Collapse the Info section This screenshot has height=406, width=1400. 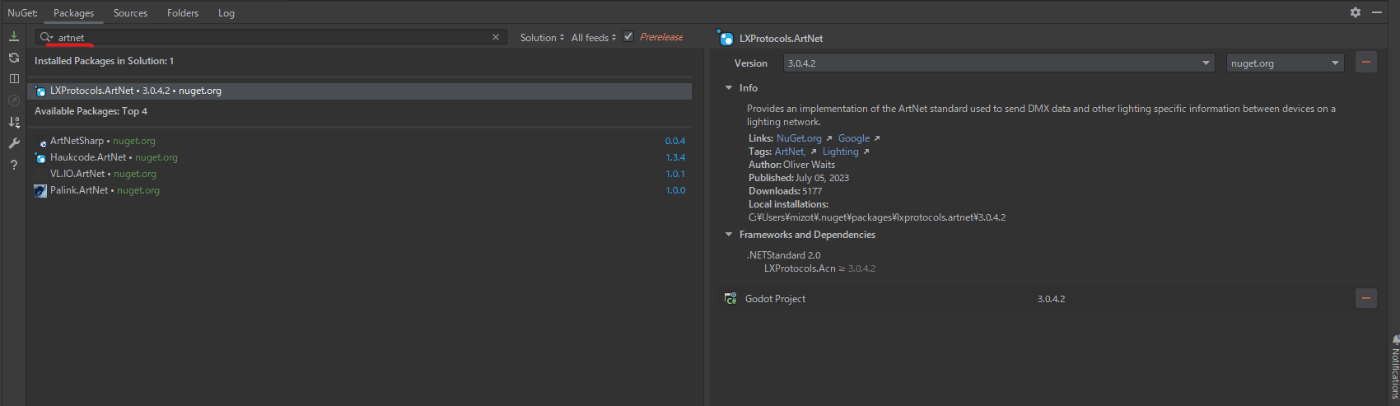(729, 88)
